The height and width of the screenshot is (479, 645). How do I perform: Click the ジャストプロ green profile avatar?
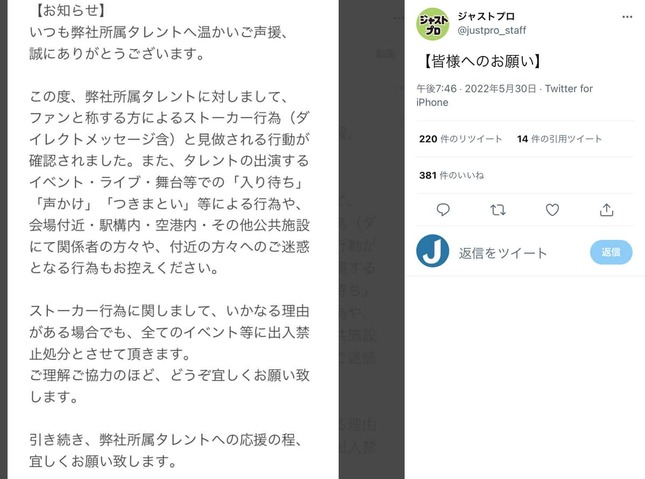(x=432, y=24)
